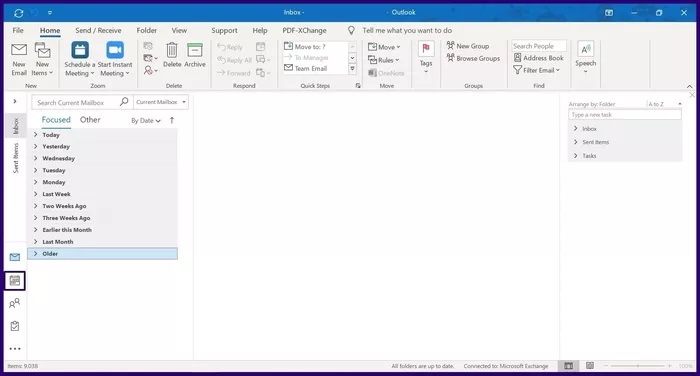
Task: Start Instant Zoom Meeting
Action: 115,60
